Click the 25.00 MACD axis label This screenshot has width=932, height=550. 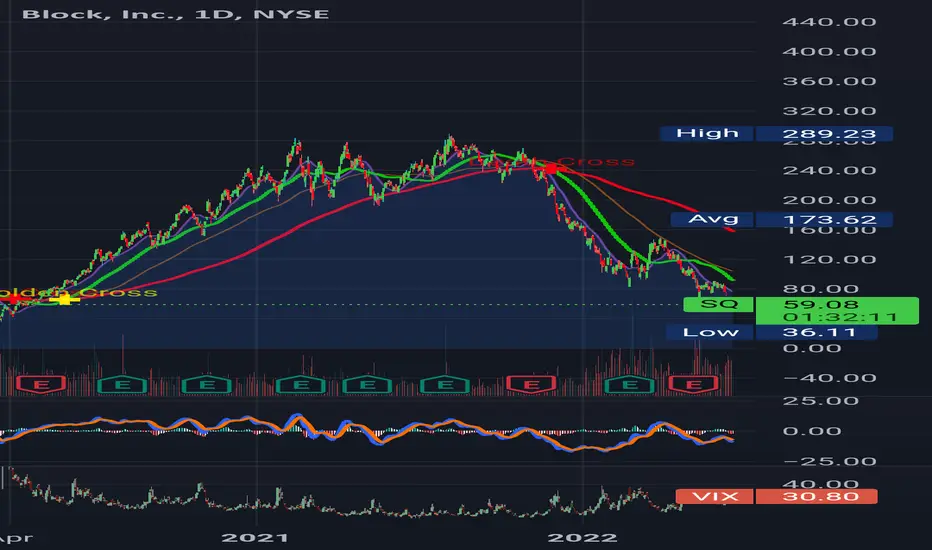point(820,401)
